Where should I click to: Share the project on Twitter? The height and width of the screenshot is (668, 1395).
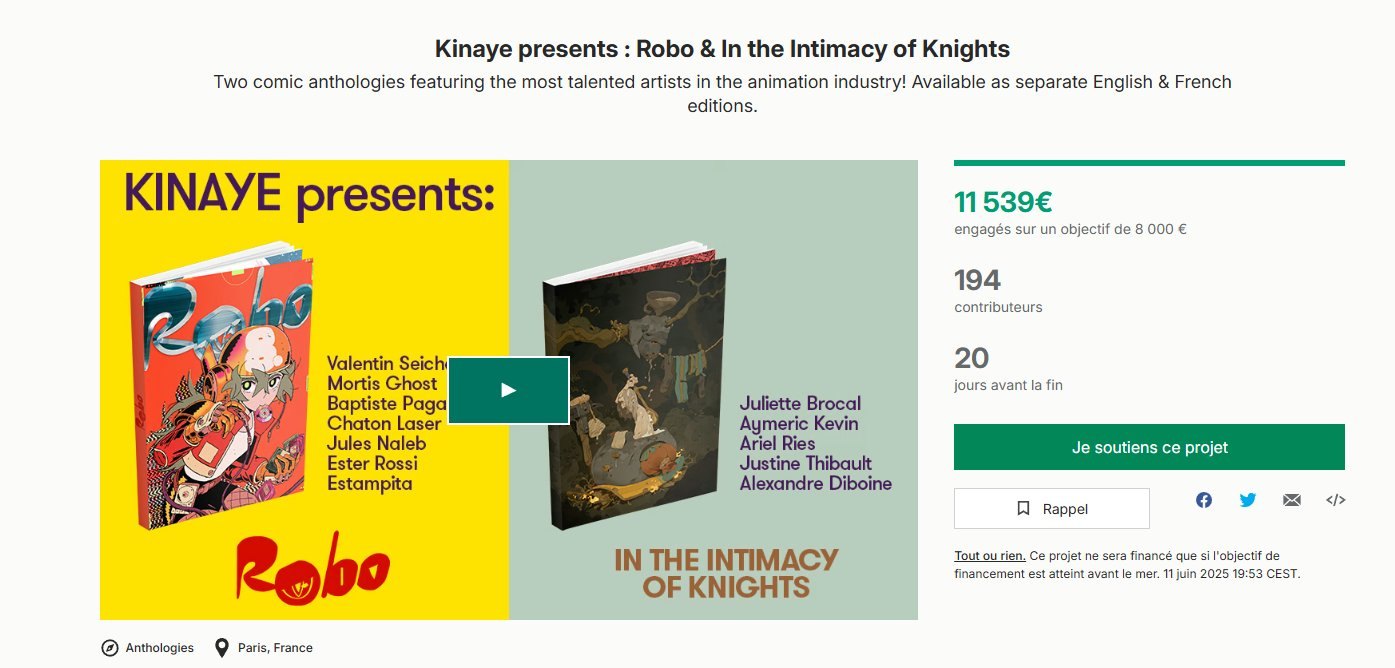[1248, 500]
